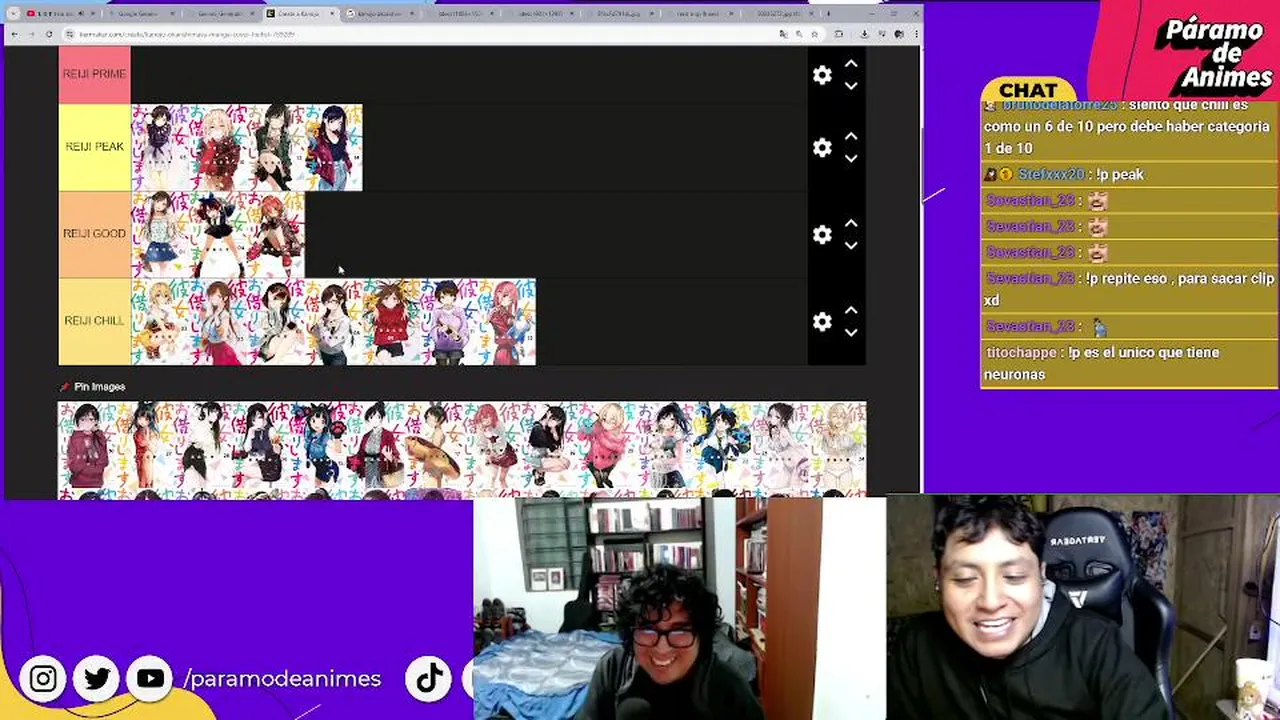This screenshot has width=1280, height=720.
Task: Select magenta-jacket jeans cover in REIJI PEAK
Action: coord(333,147)
